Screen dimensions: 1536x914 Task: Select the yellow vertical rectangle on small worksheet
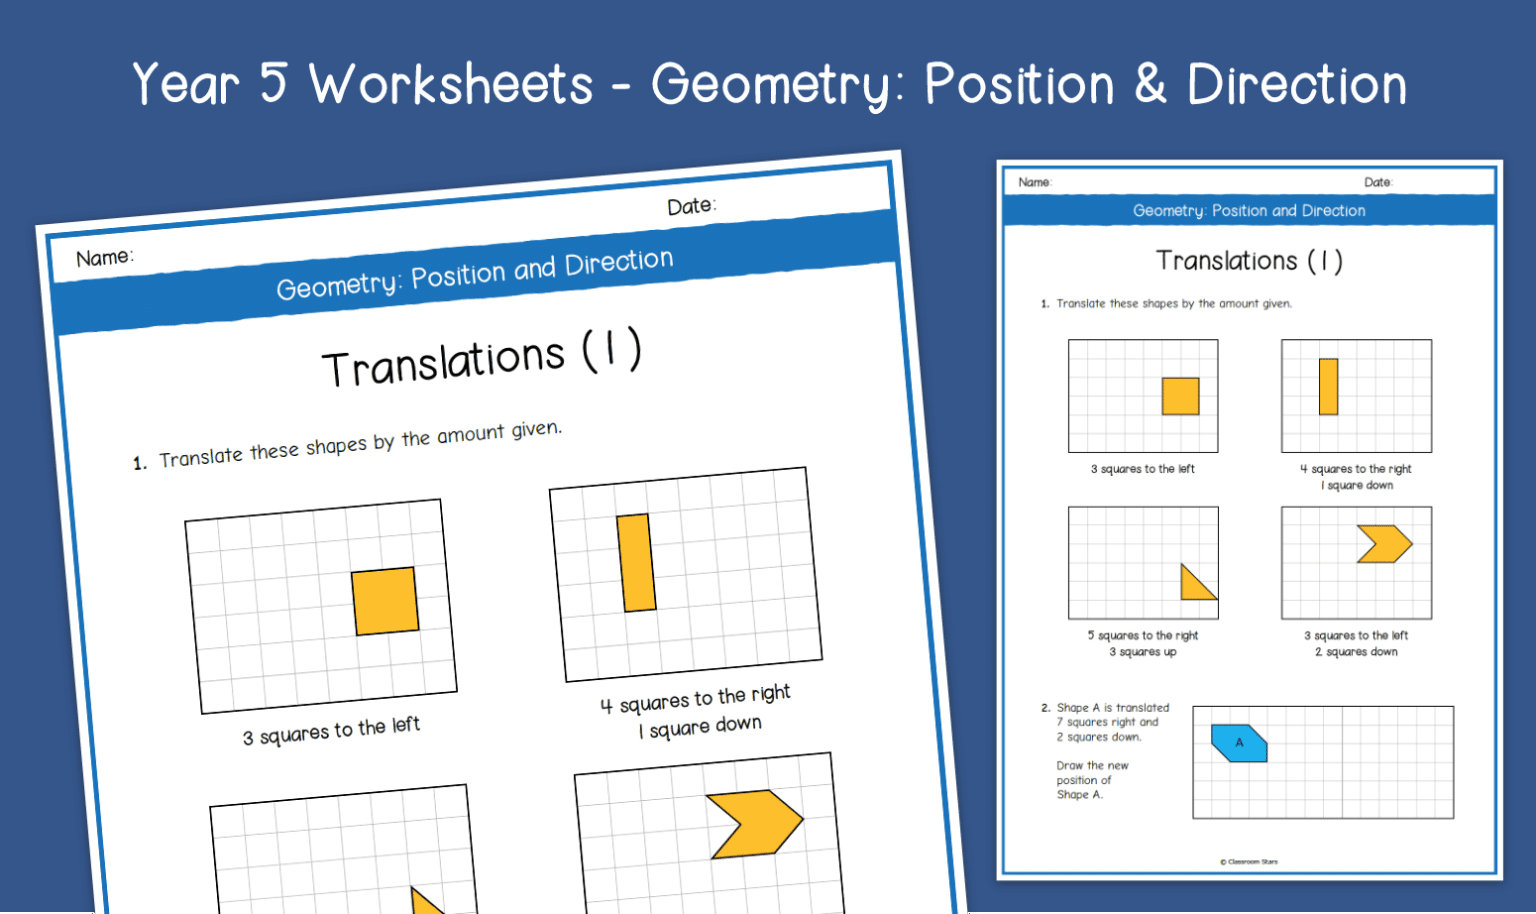click(1328, 387)
